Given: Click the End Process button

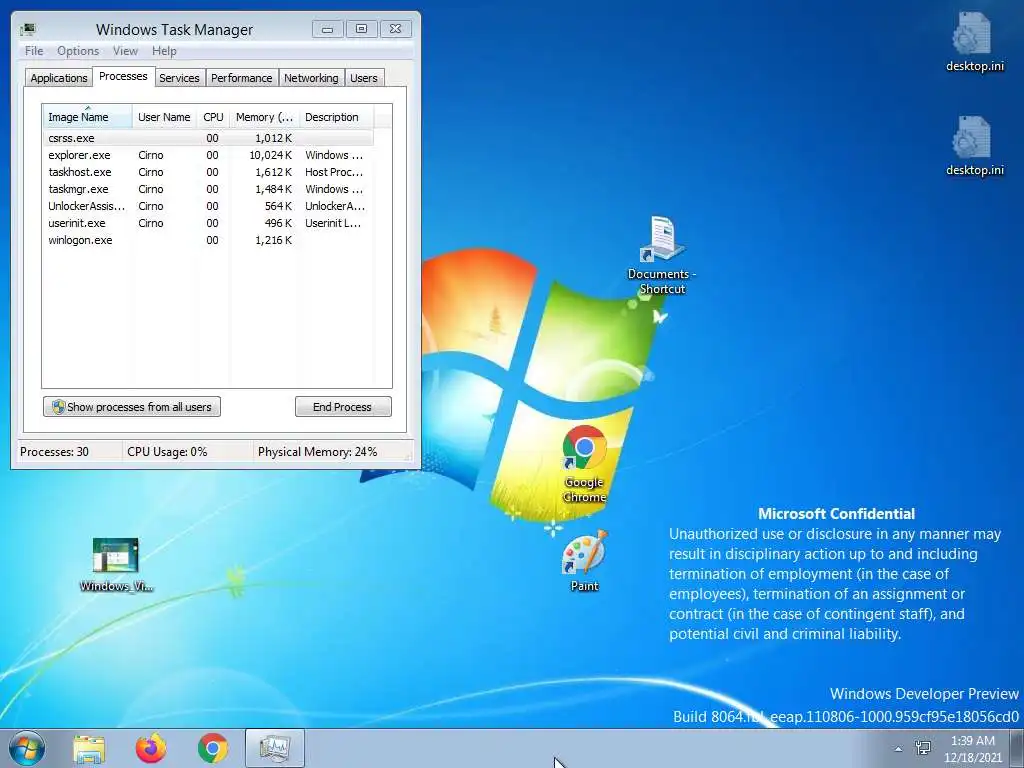Looking at the screenshot, I should tap(344, 407).
